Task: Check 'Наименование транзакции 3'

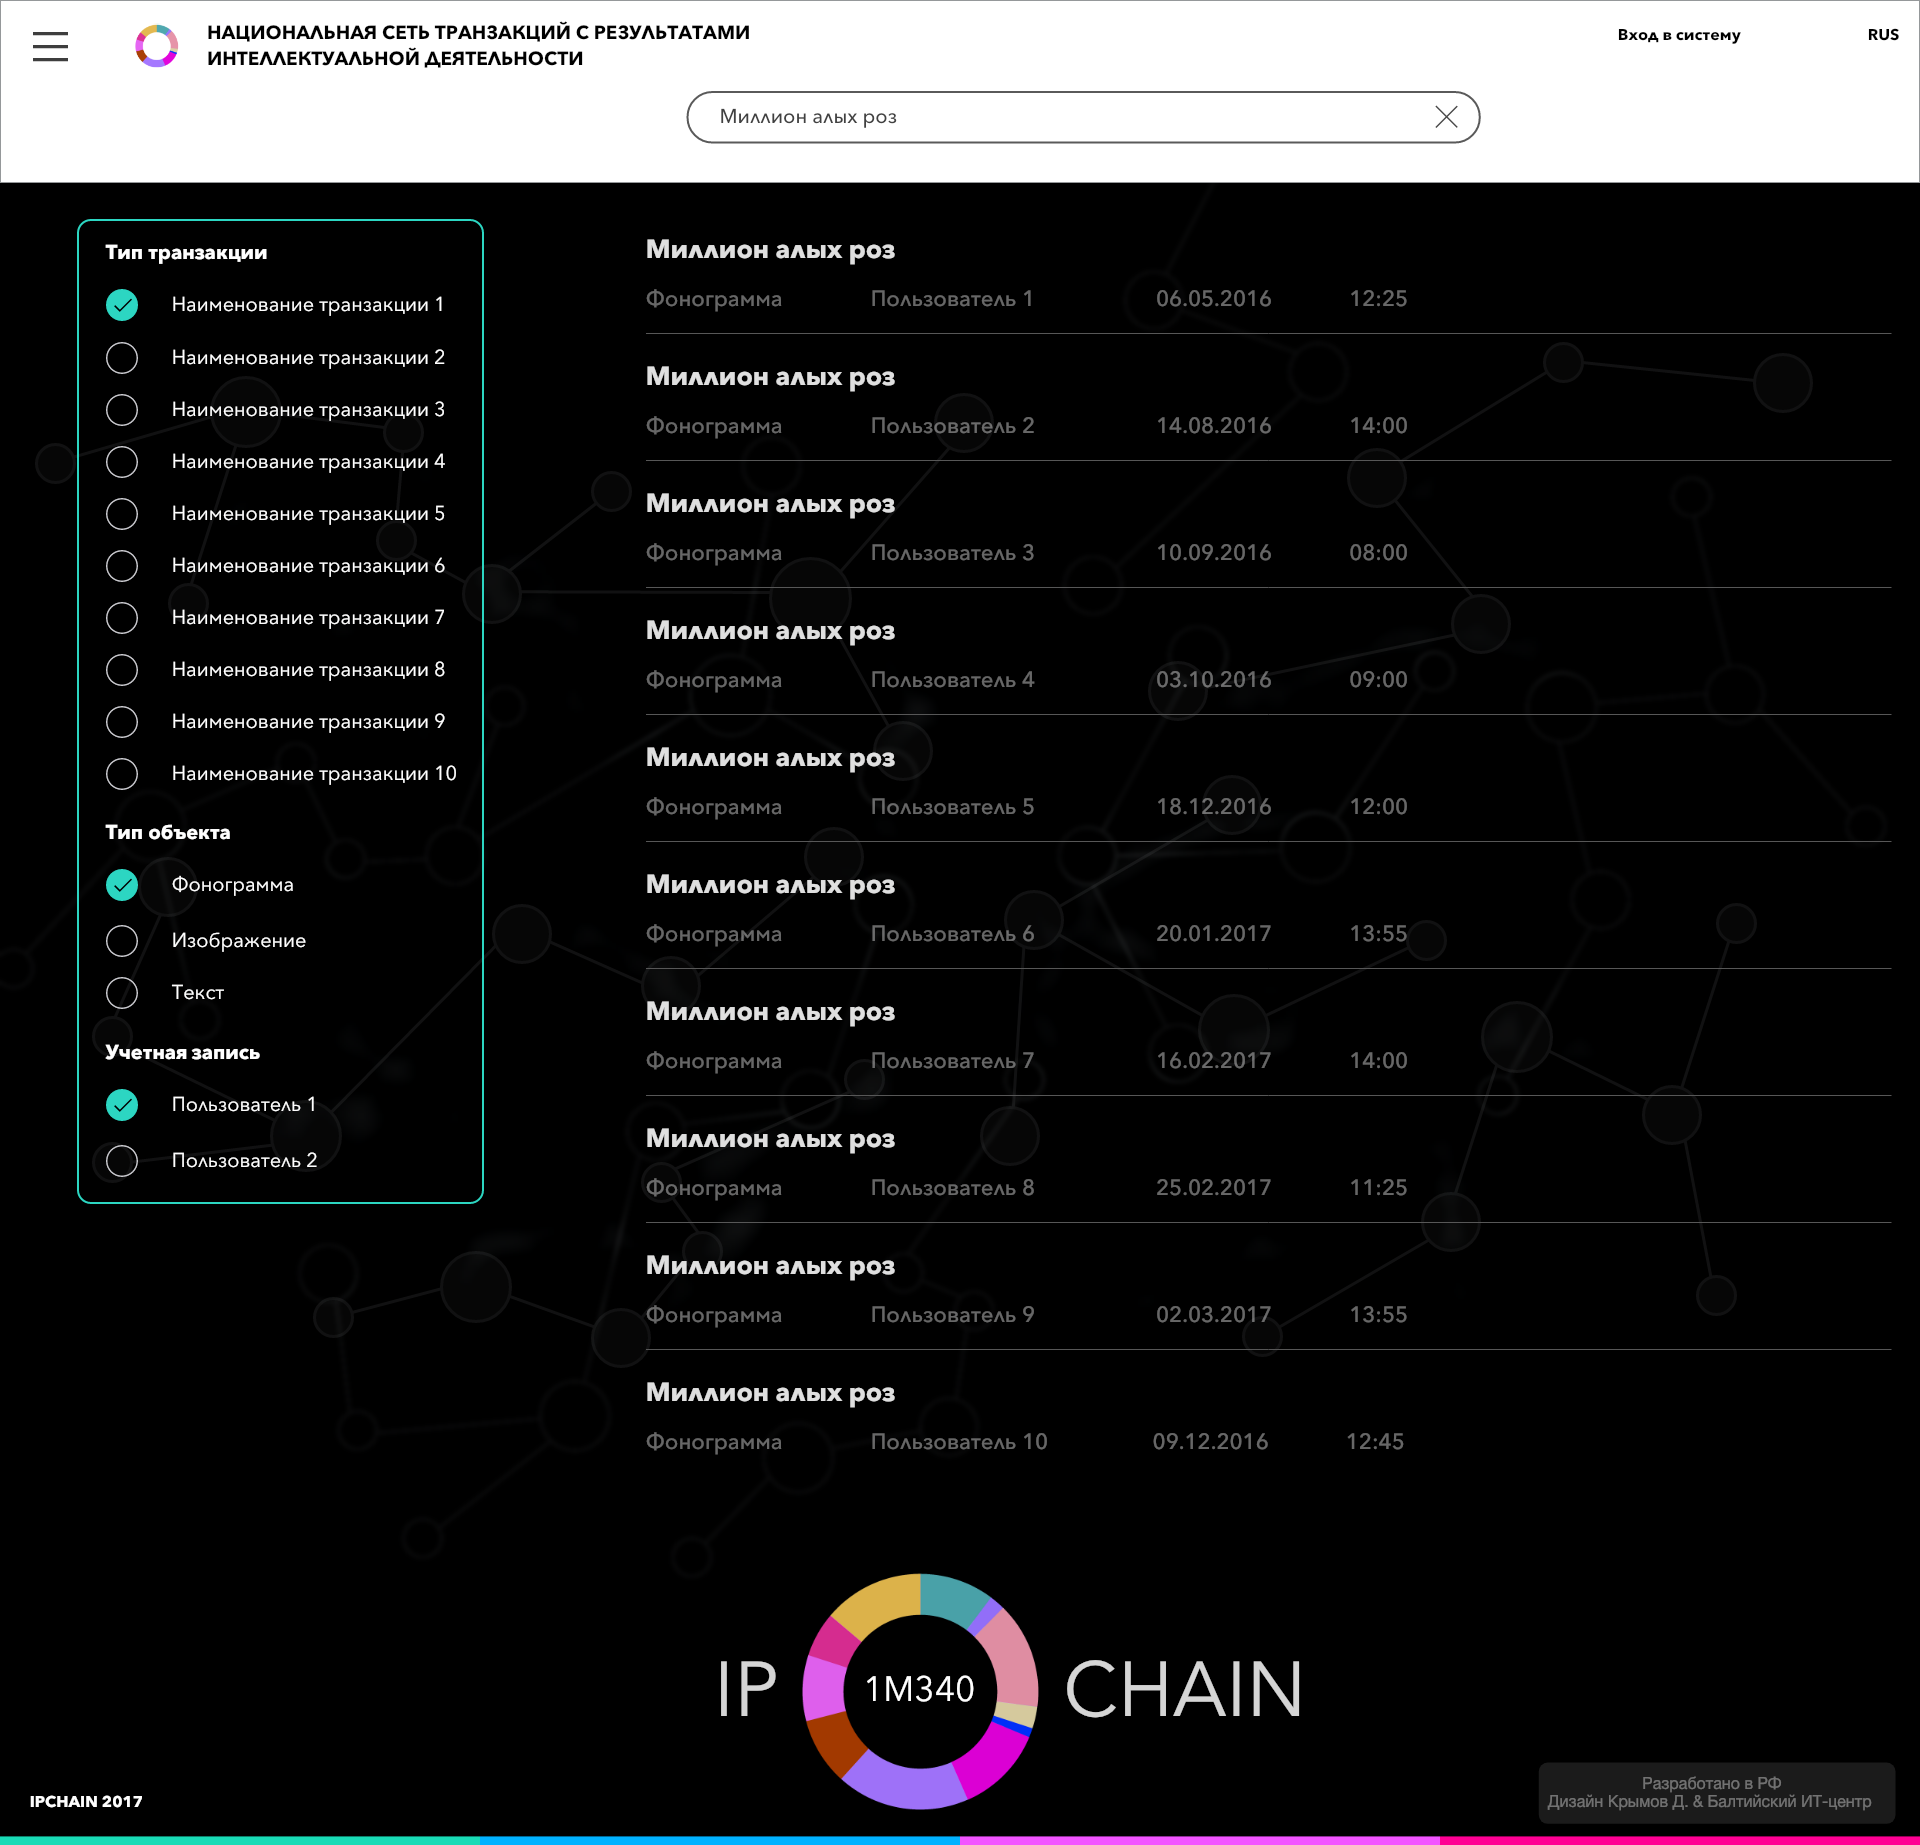Action: (x=122, y=409)
